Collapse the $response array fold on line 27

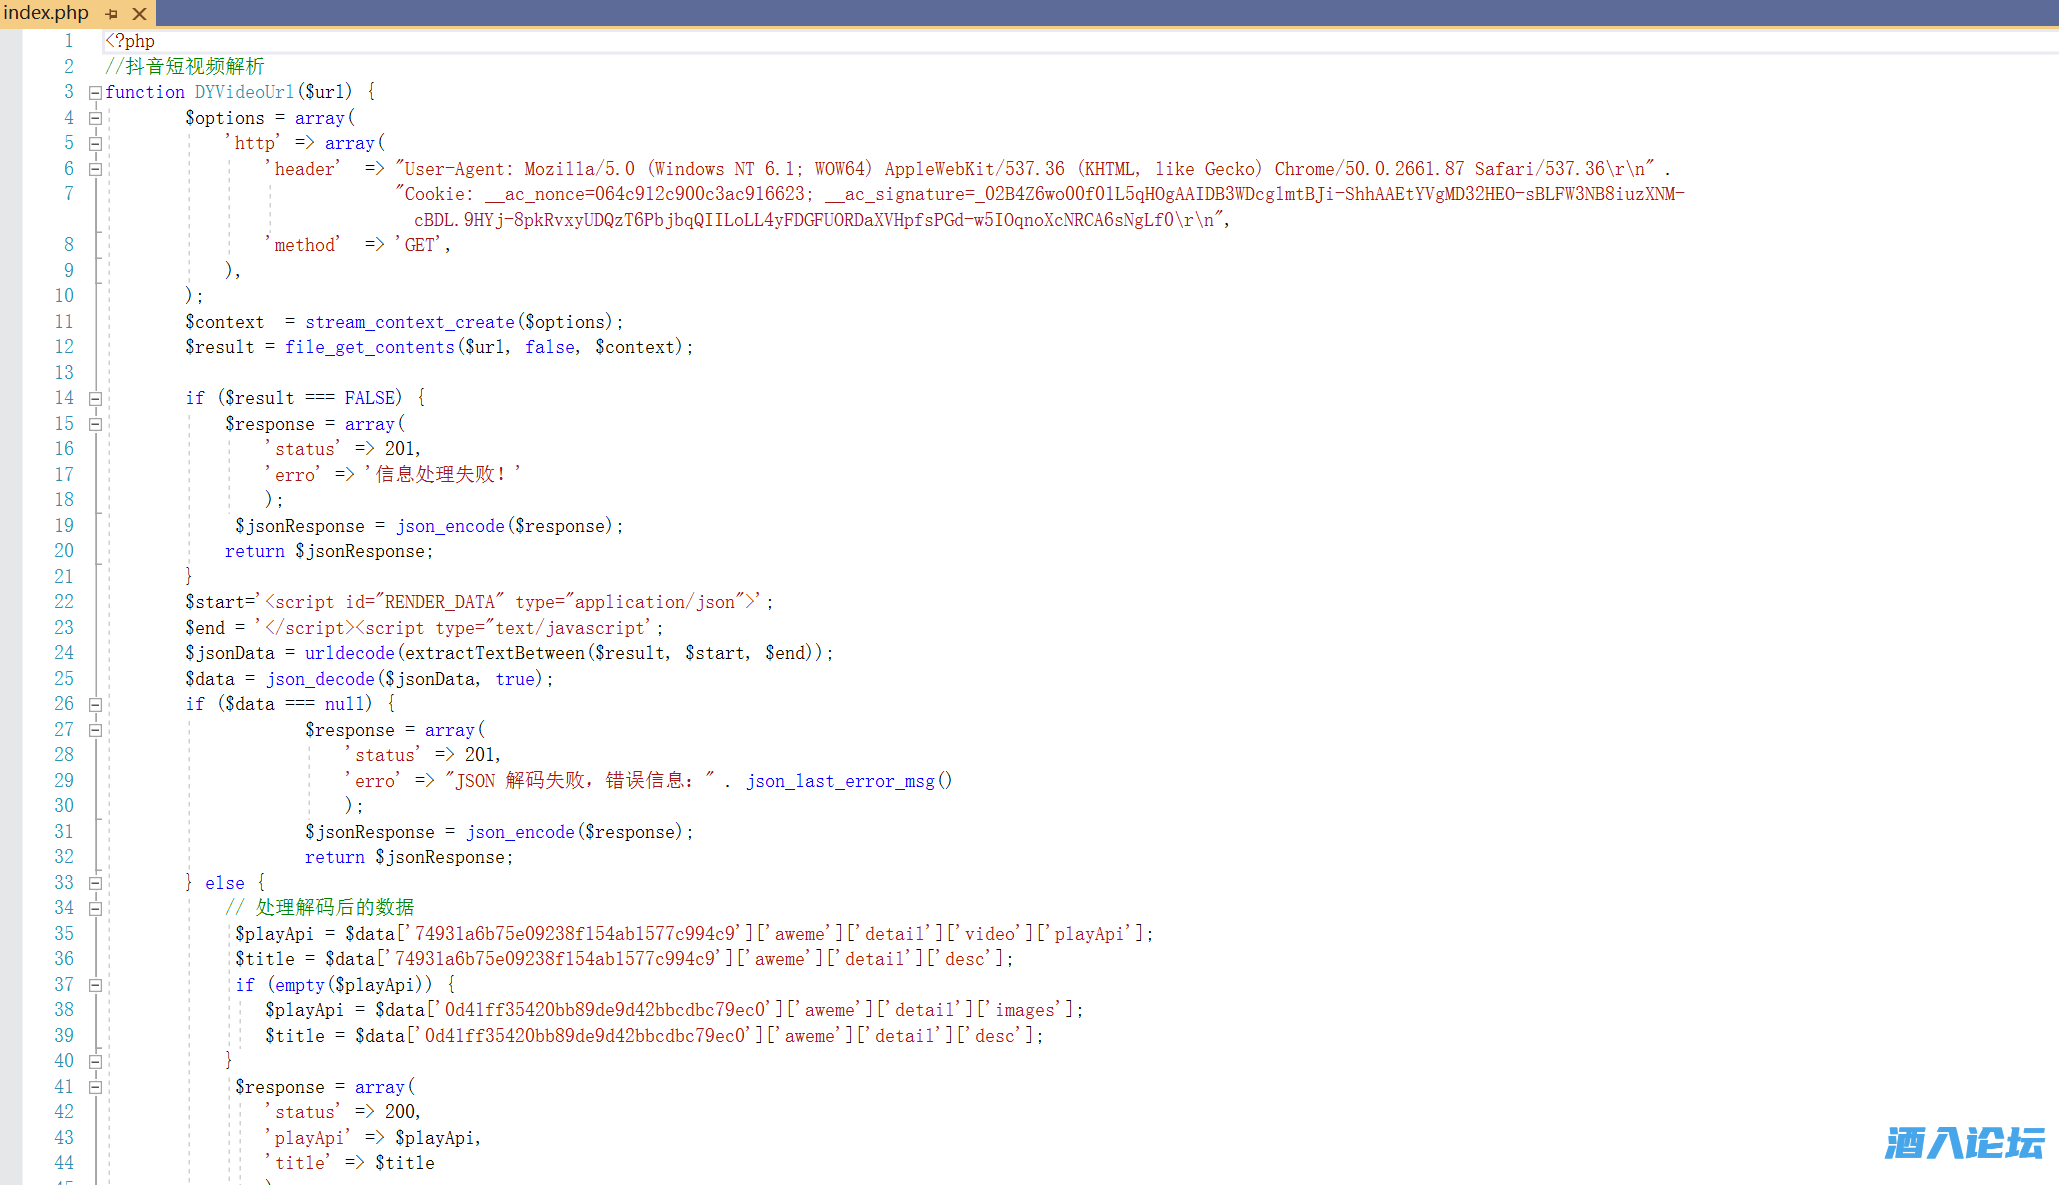click(95, 730)
